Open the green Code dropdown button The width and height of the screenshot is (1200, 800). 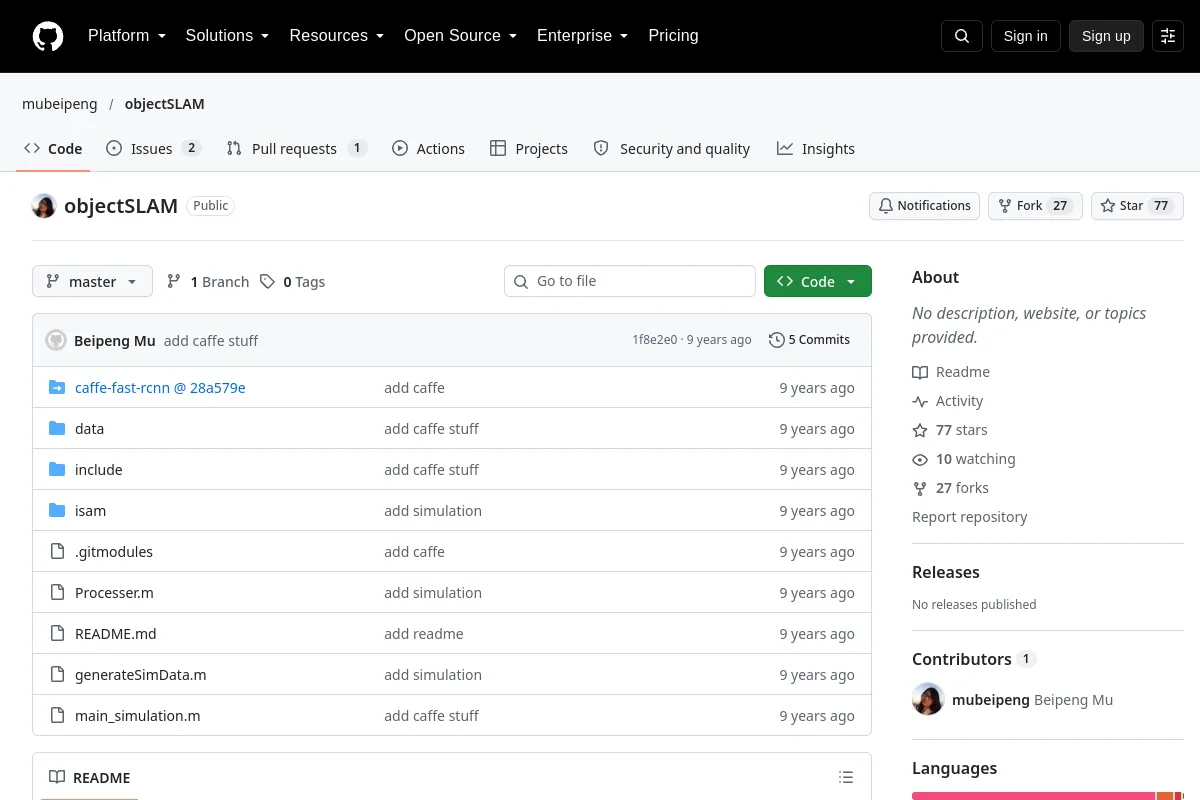pyautogui.click(x=818, y=282)
